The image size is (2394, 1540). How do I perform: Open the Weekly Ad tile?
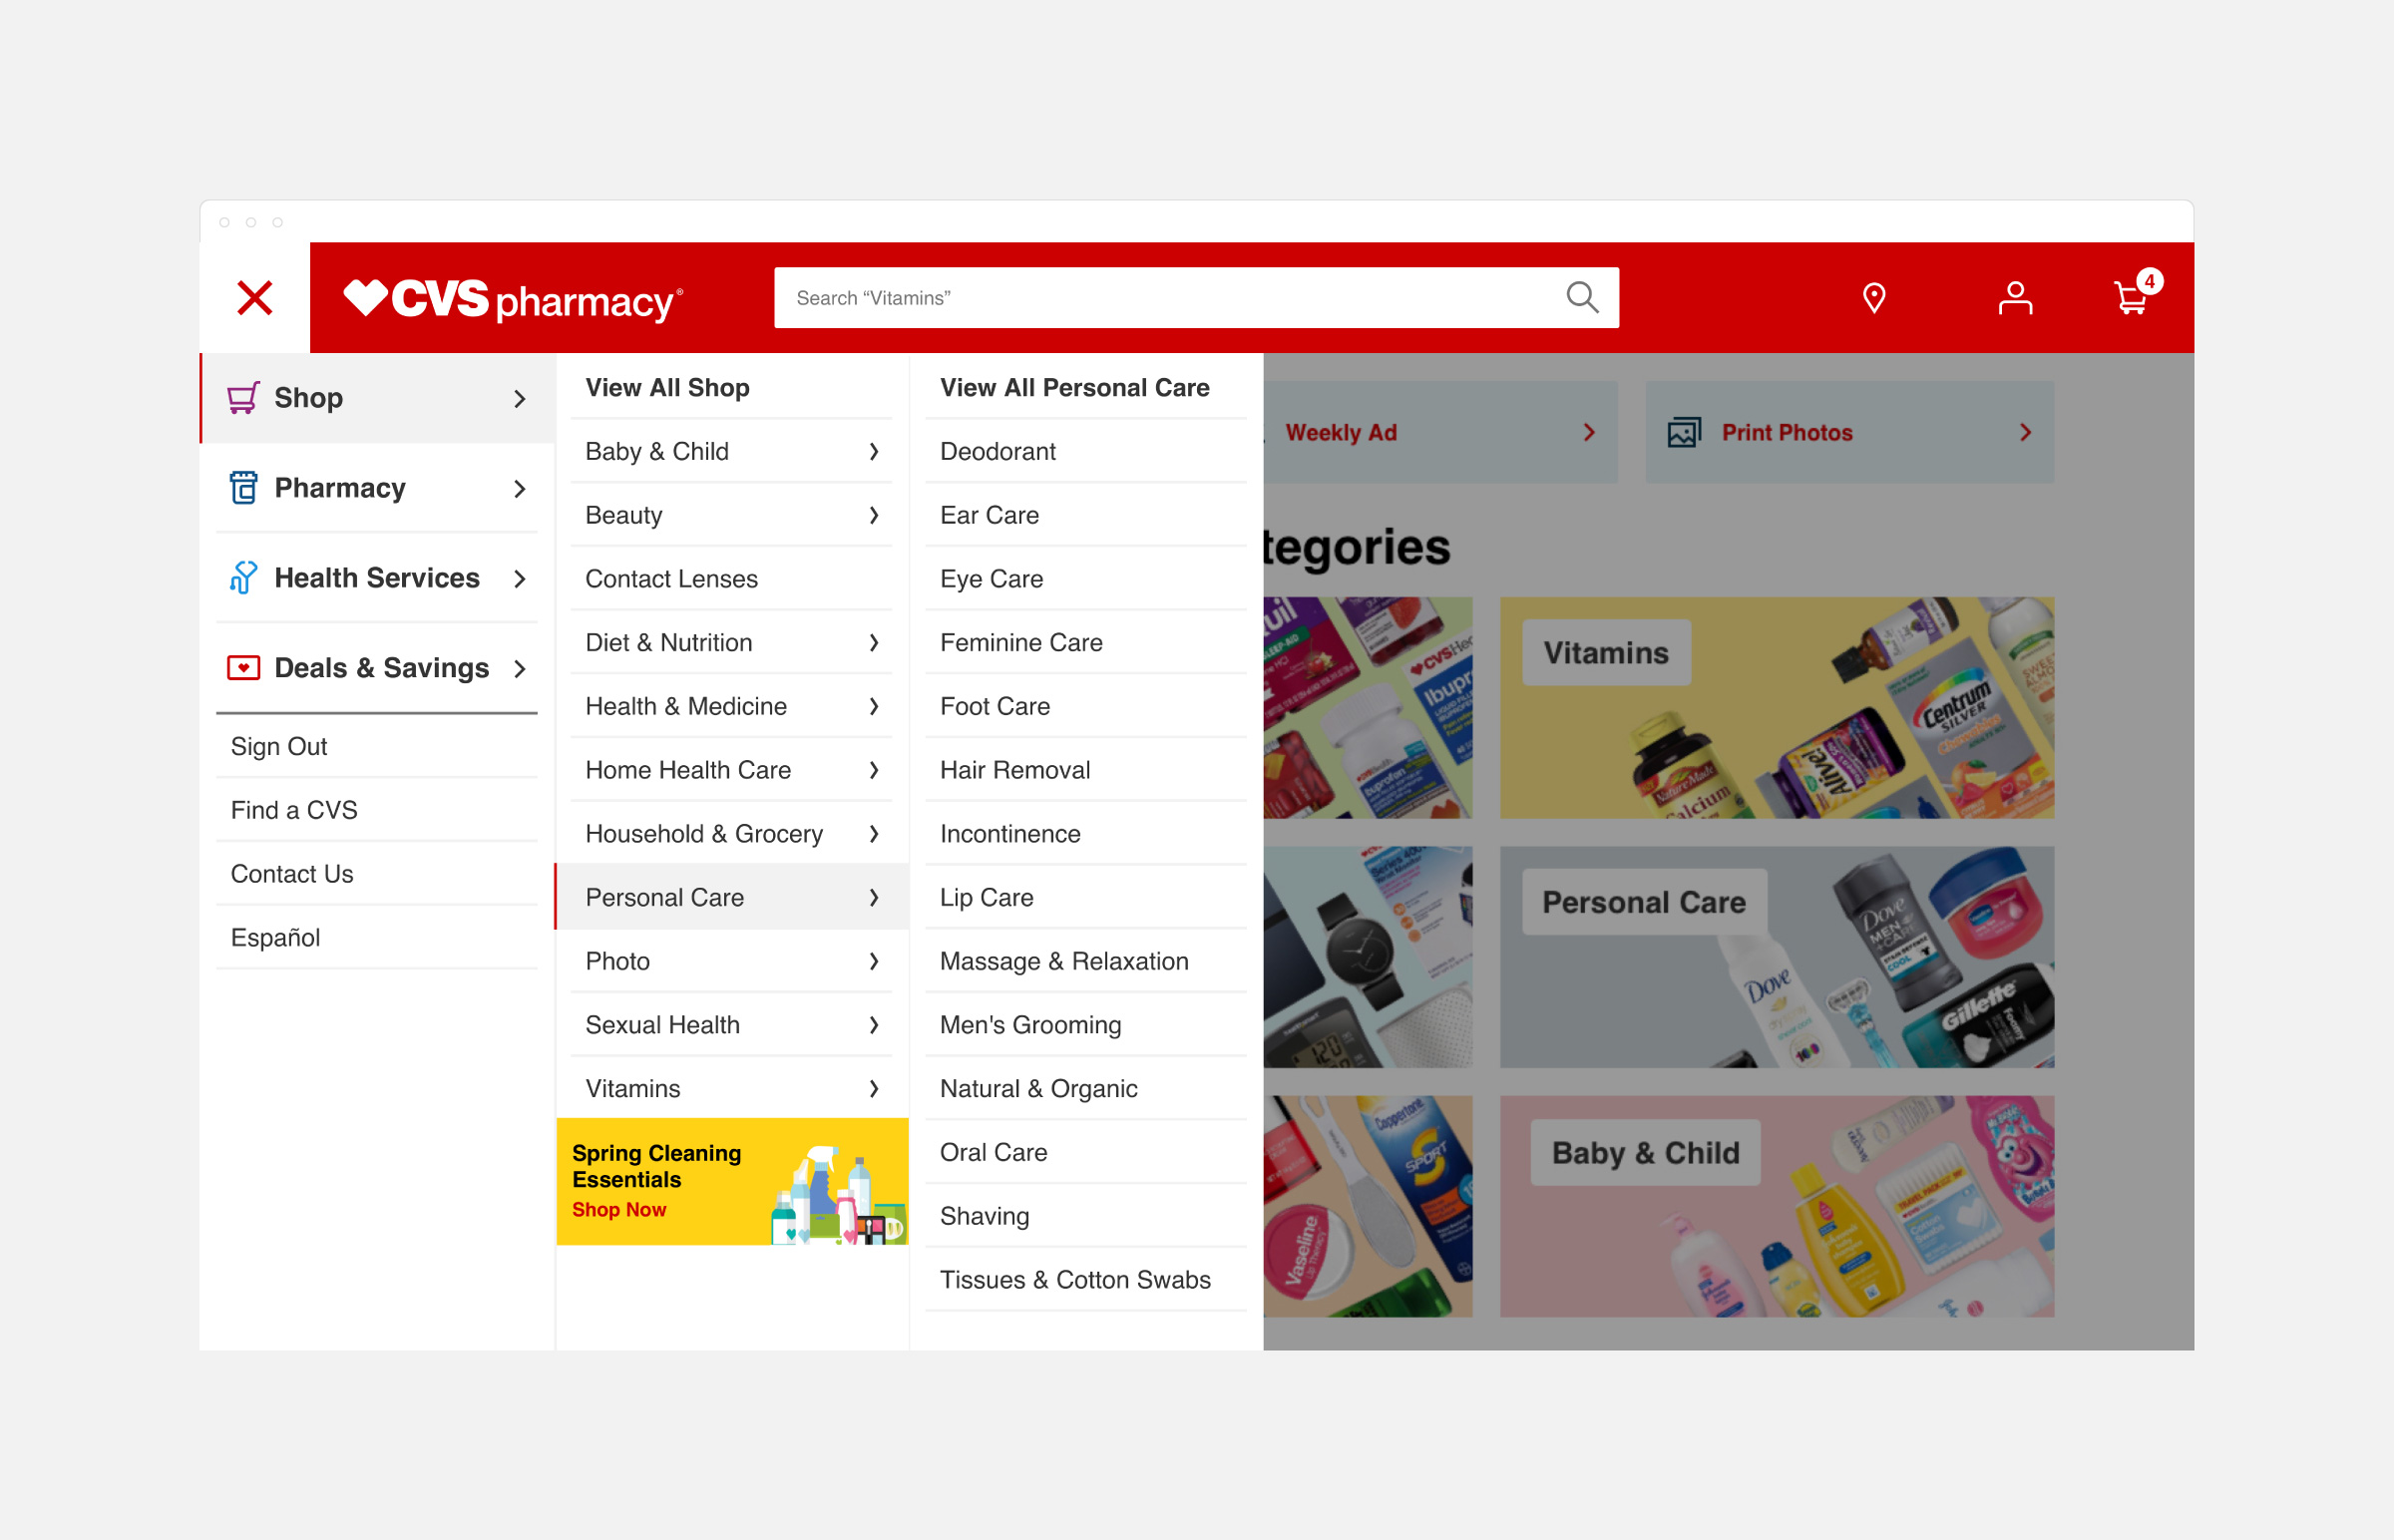(x=1440, y=433)
